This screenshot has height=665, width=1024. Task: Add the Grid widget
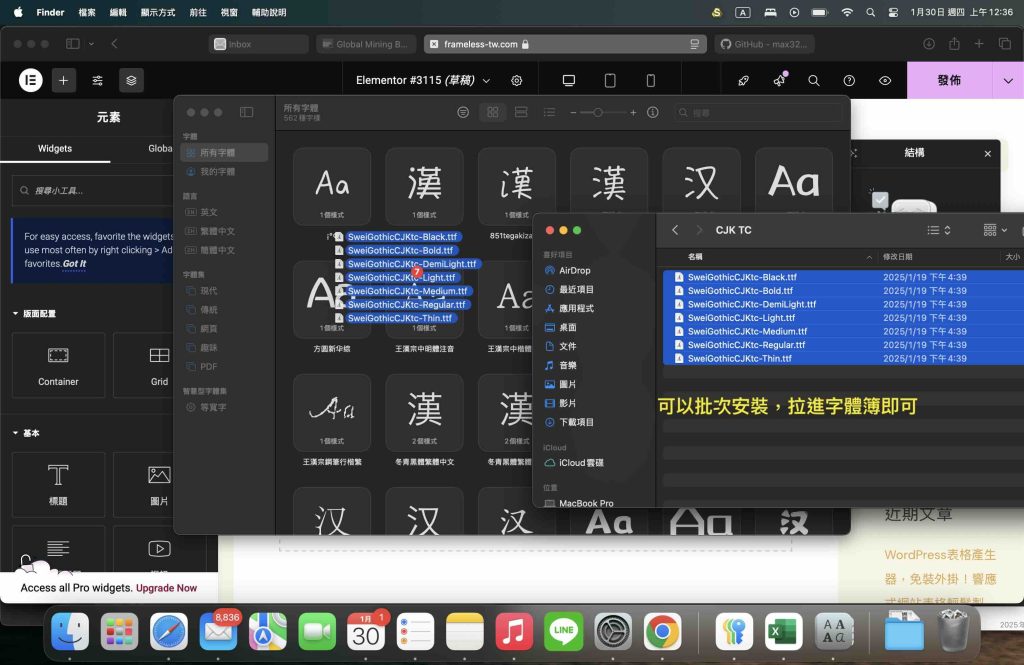point(159,365)
